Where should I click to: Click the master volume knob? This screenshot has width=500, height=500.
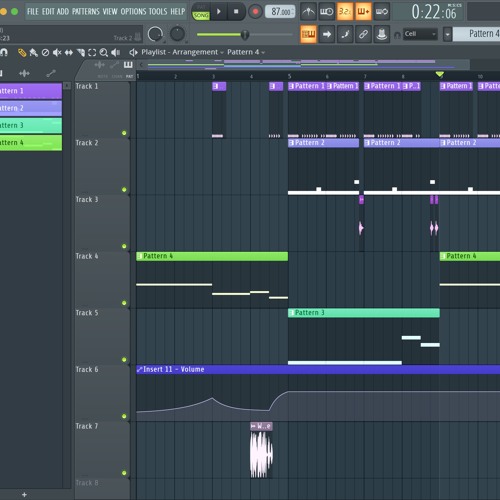click(x=155, y=34)
